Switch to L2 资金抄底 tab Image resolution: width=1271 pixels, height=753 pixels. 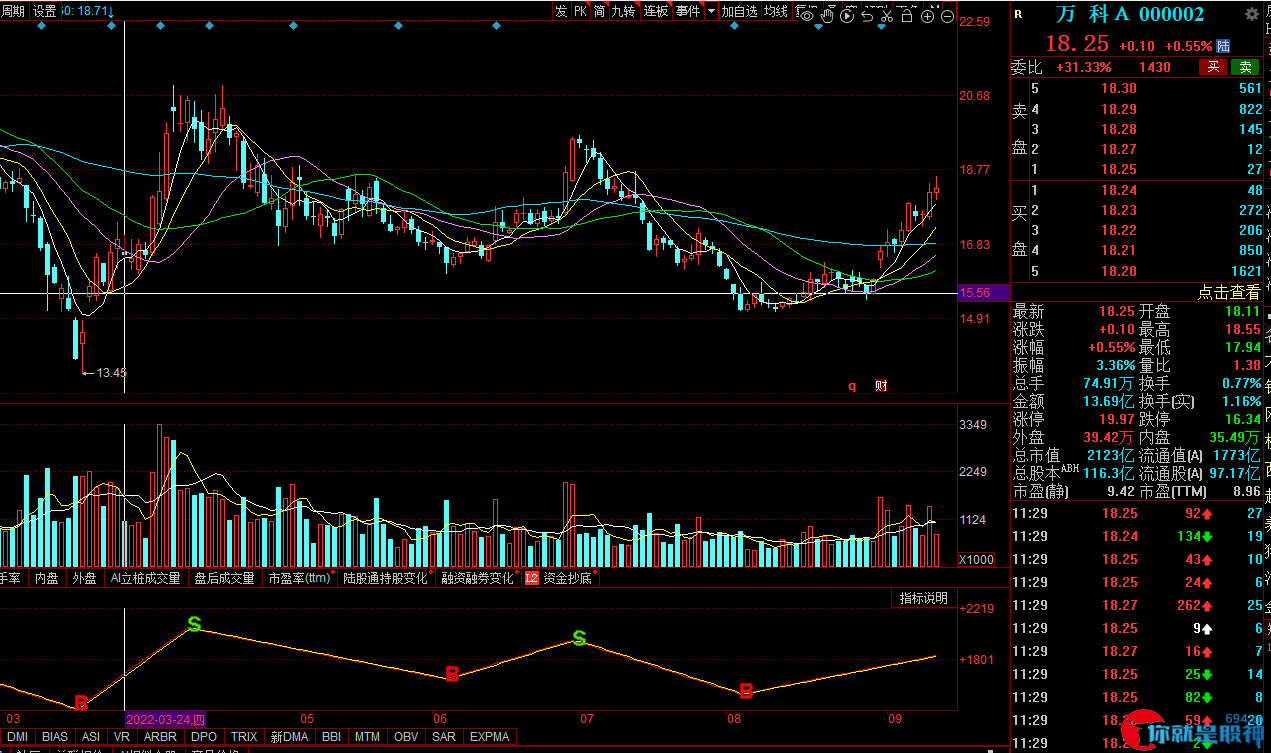coord(559,578)
